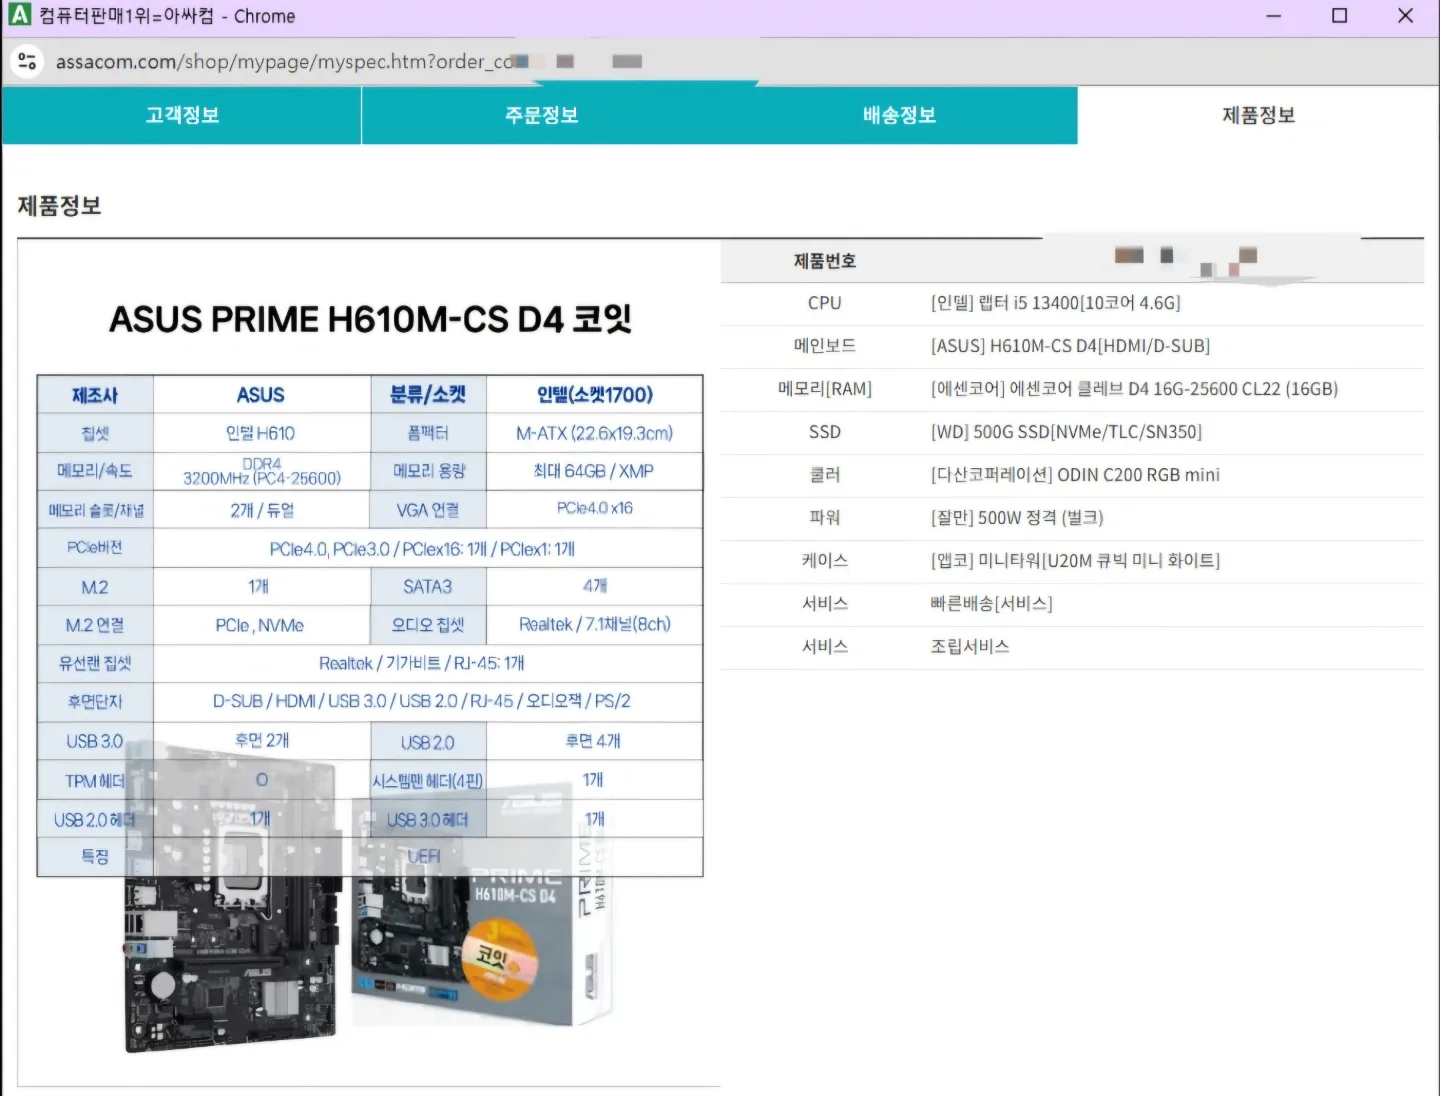The image size is (1440, 1096).
Task: Click the site information icon in address bar
Action: (x=27, y=61)
